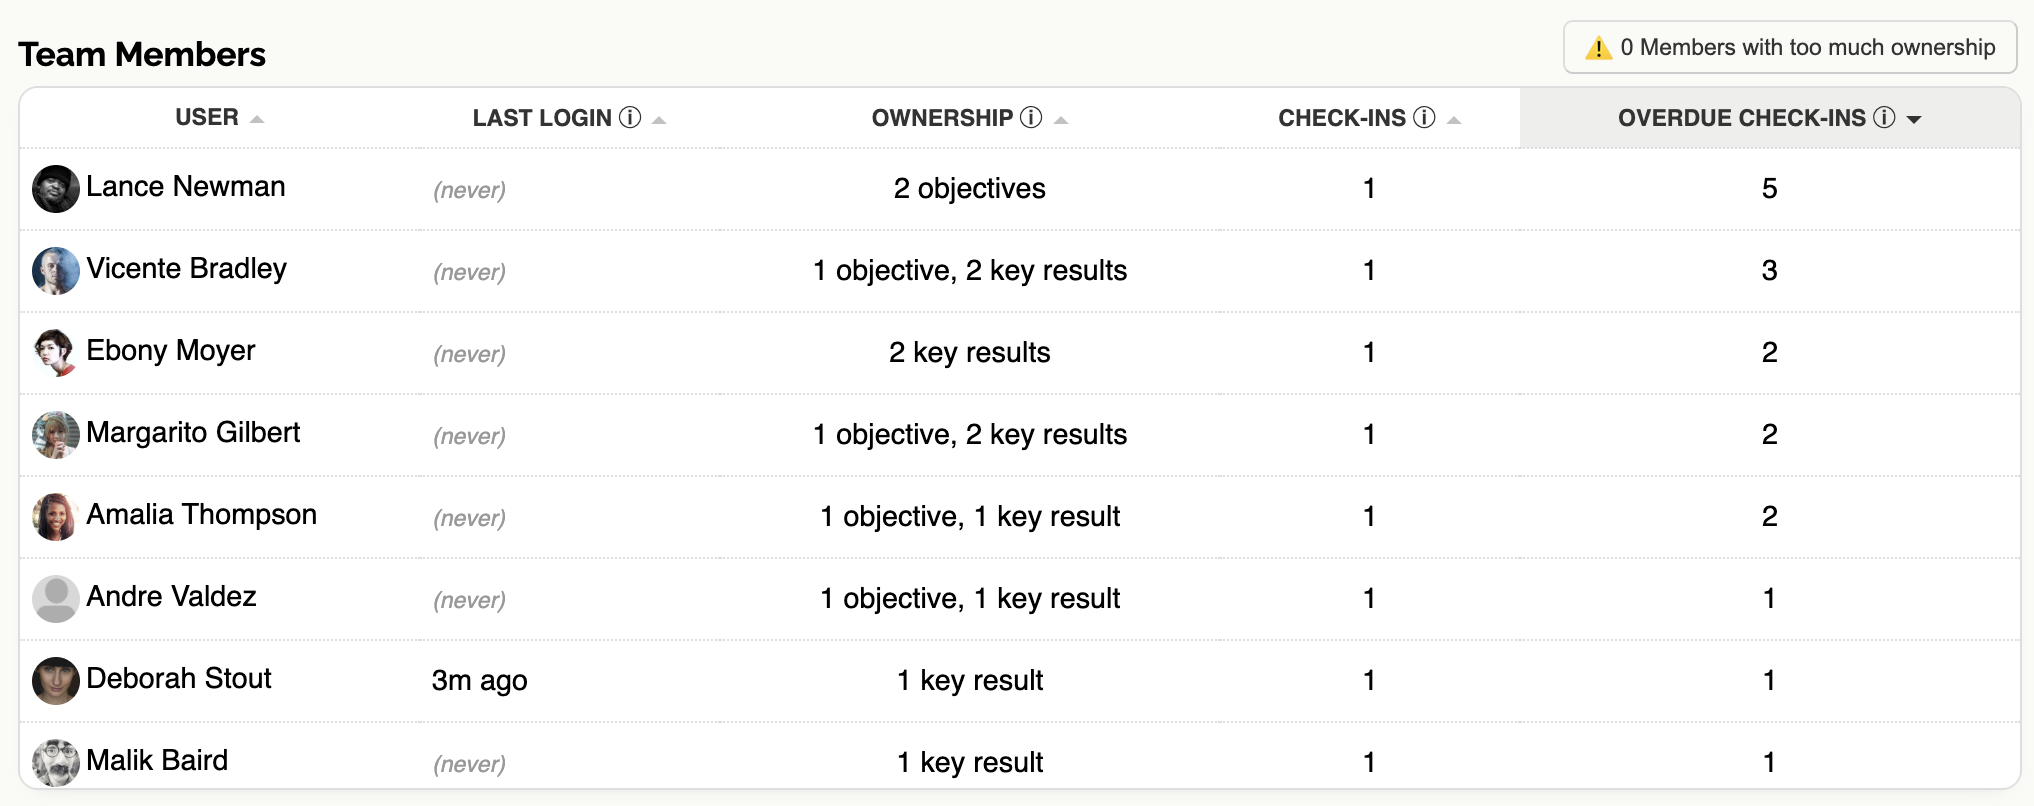Click Deborah Stout's avatar

click(x=56, y=681)
